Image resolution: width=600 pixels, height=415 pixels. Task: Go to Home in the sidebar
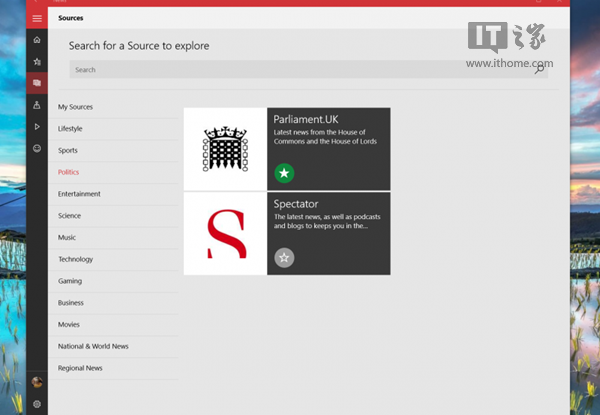point(37,40)
